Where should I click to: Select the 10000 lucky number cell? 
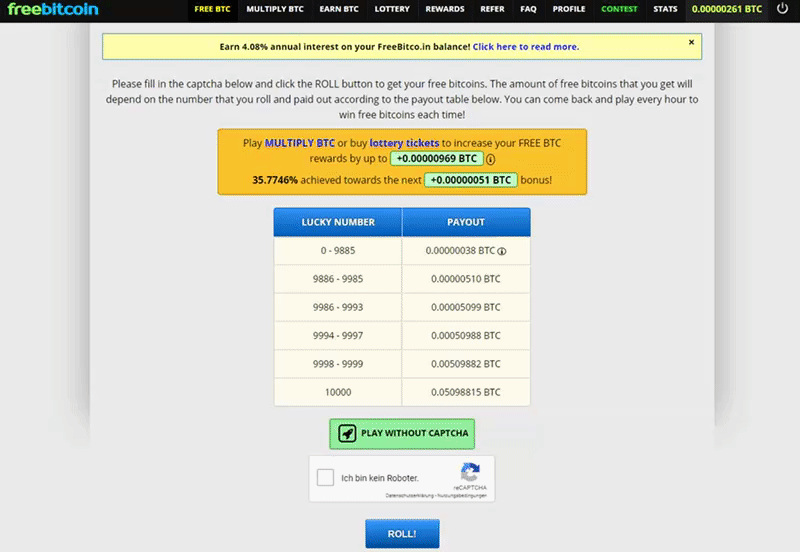coord(338,392)
